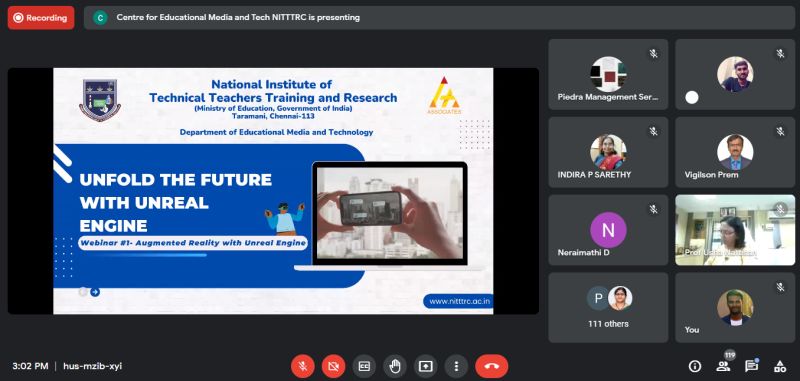Click the laptop AR image on slide
The image size is (800, 381).
tap(390, 216)
